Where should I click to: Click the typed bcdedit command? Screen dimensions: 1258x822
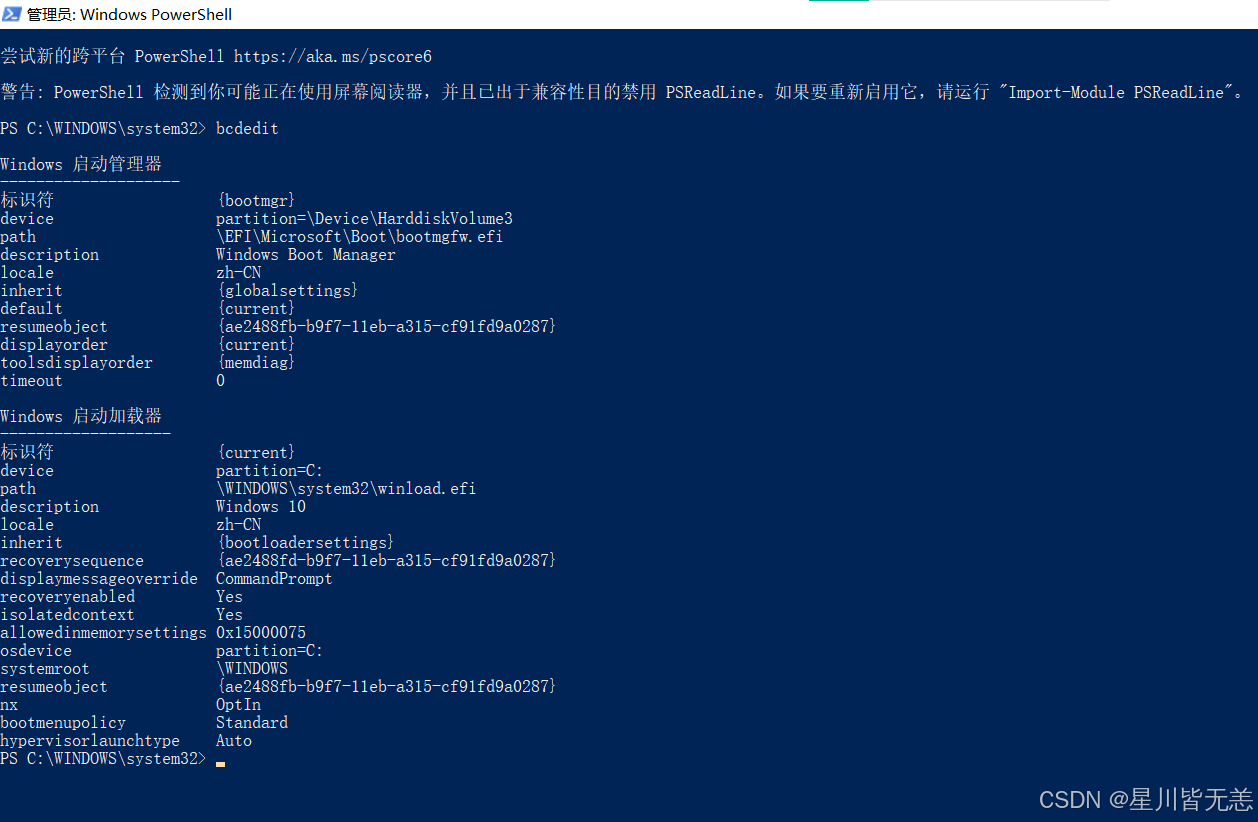click(x=247, y=129)
